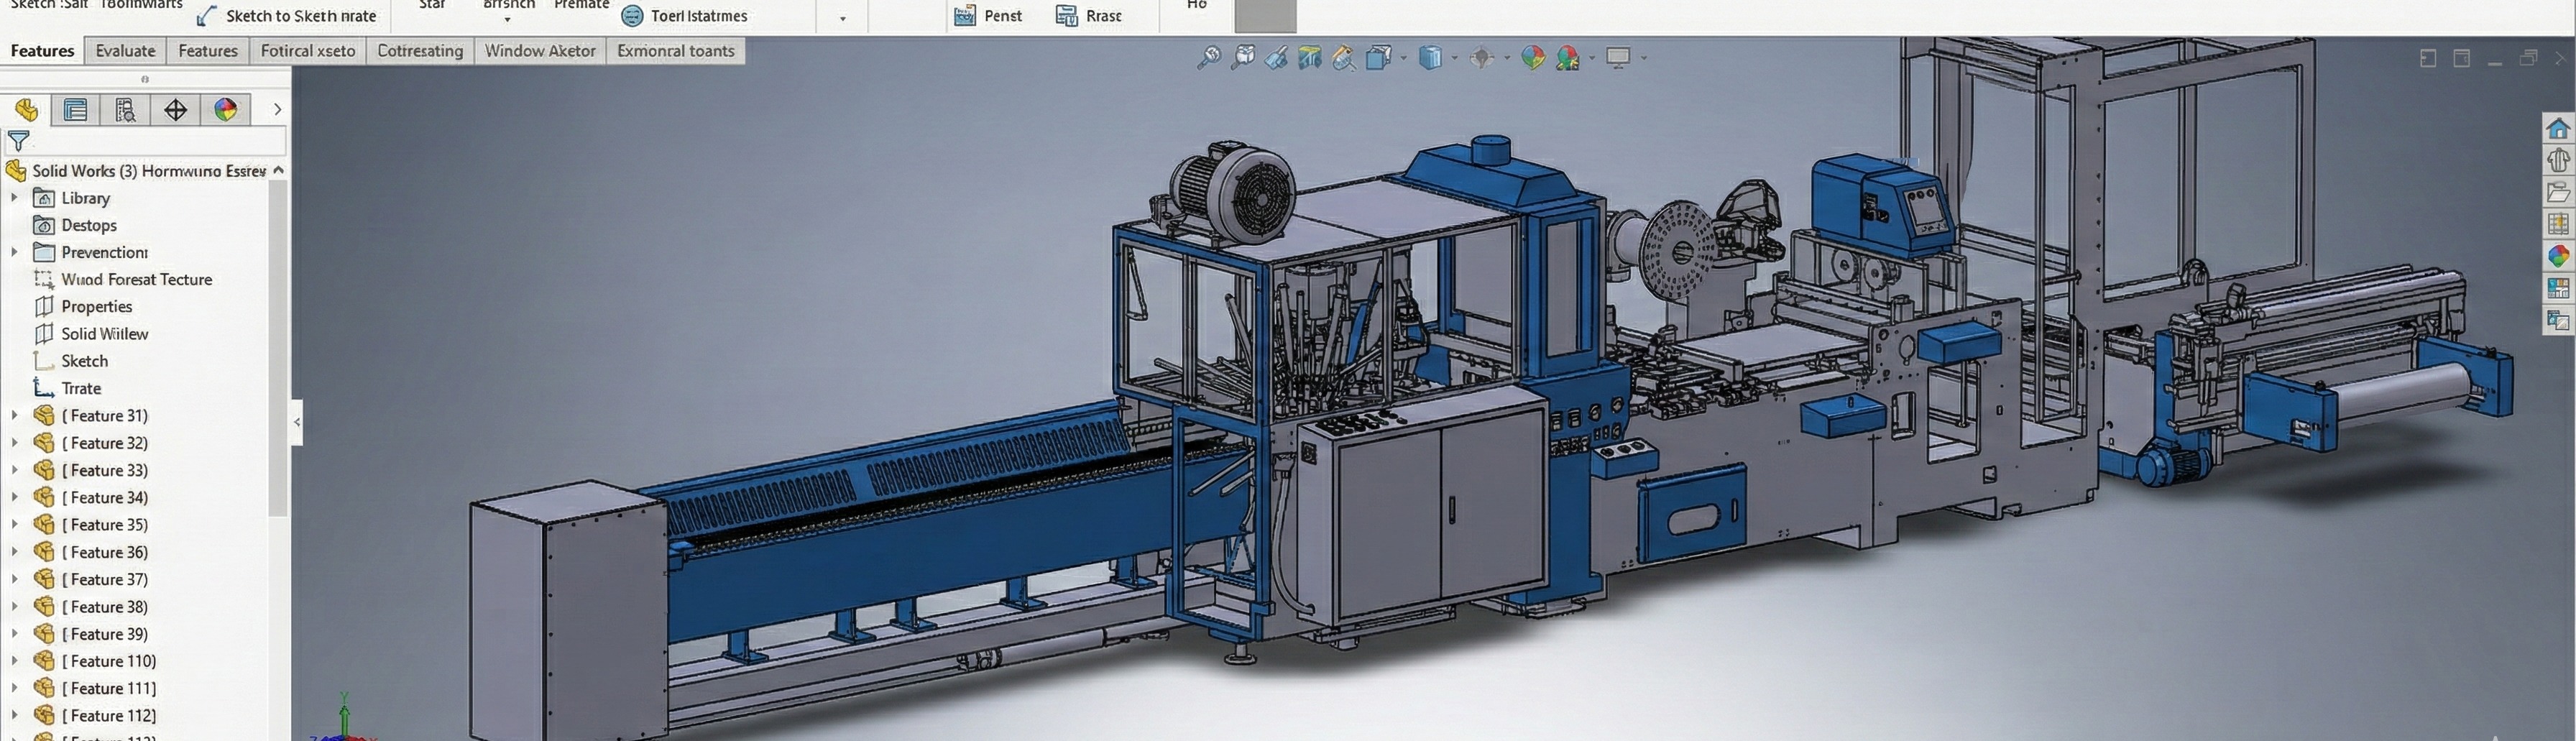Switch to the Evaluate tab
The height and width of the screenshot is (741, 2576).
[124, 50]
